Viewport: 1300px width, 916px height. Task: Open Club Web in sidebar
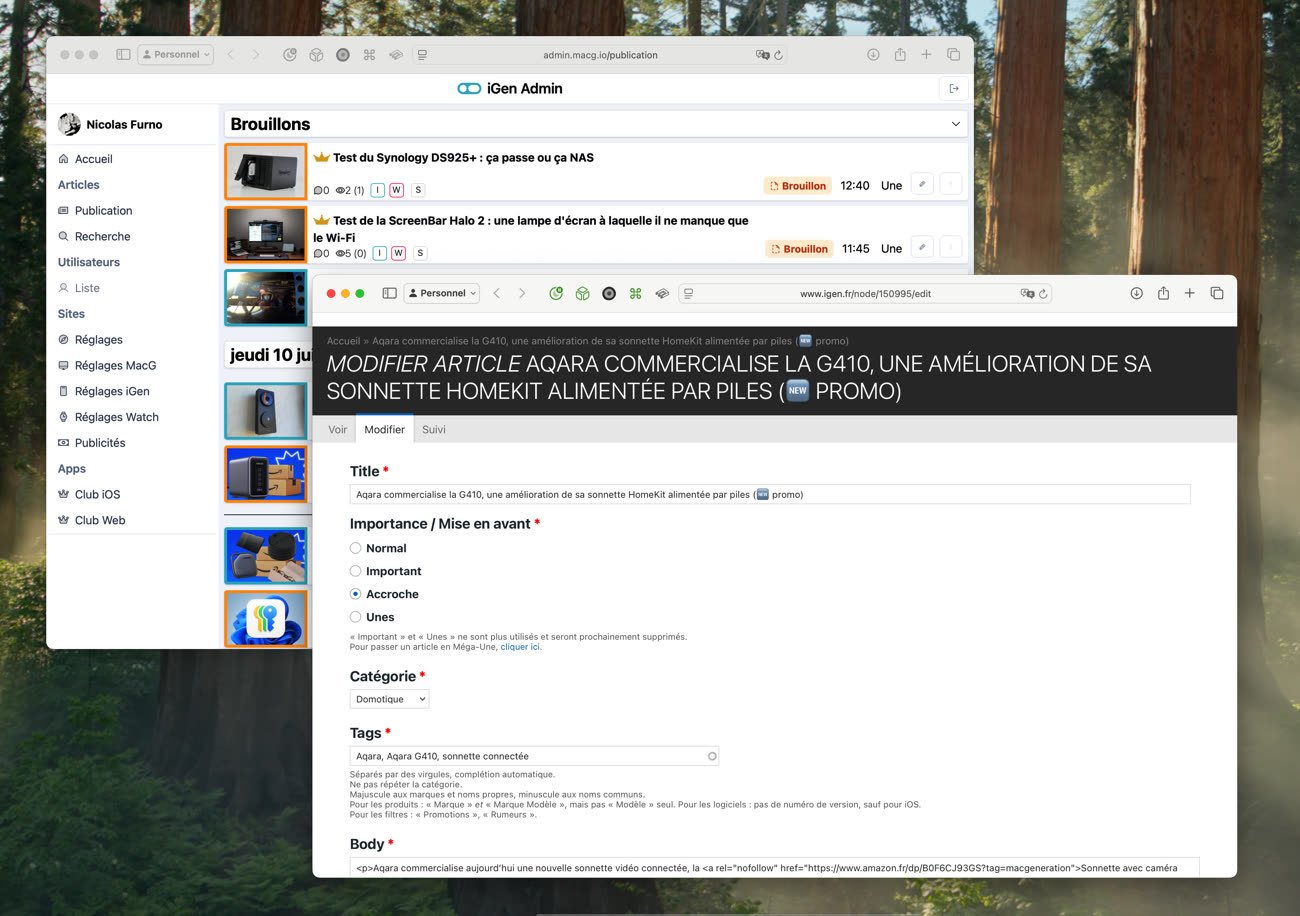100,521
